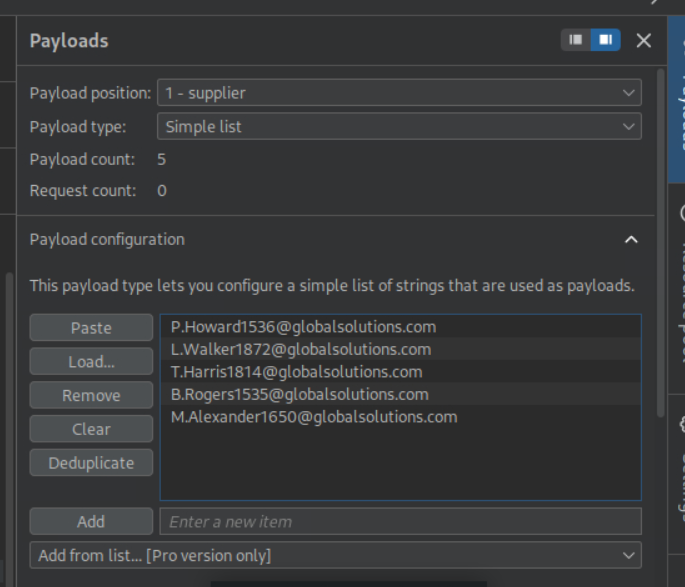Screen dimensions: 685x587
Task: Focus the Enter a new item field
Action: 400,521
